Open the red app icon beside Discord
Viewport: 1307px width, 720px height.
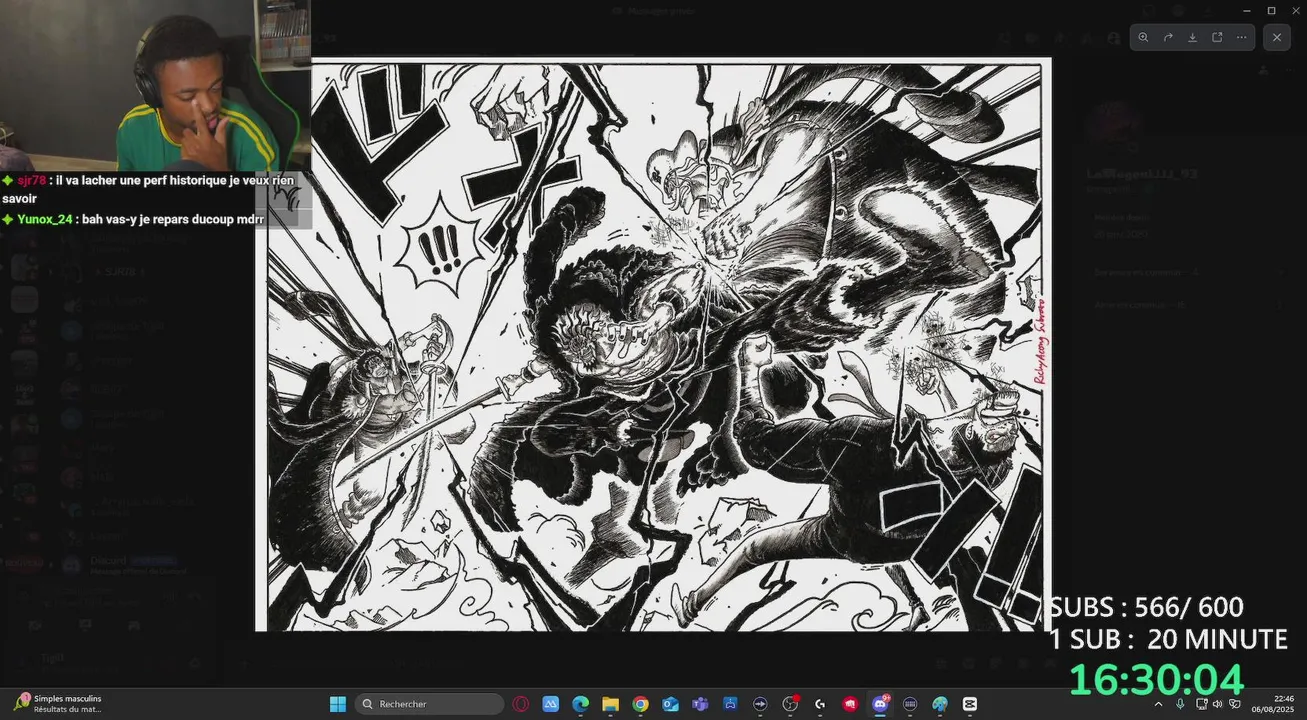coord(851,704)
